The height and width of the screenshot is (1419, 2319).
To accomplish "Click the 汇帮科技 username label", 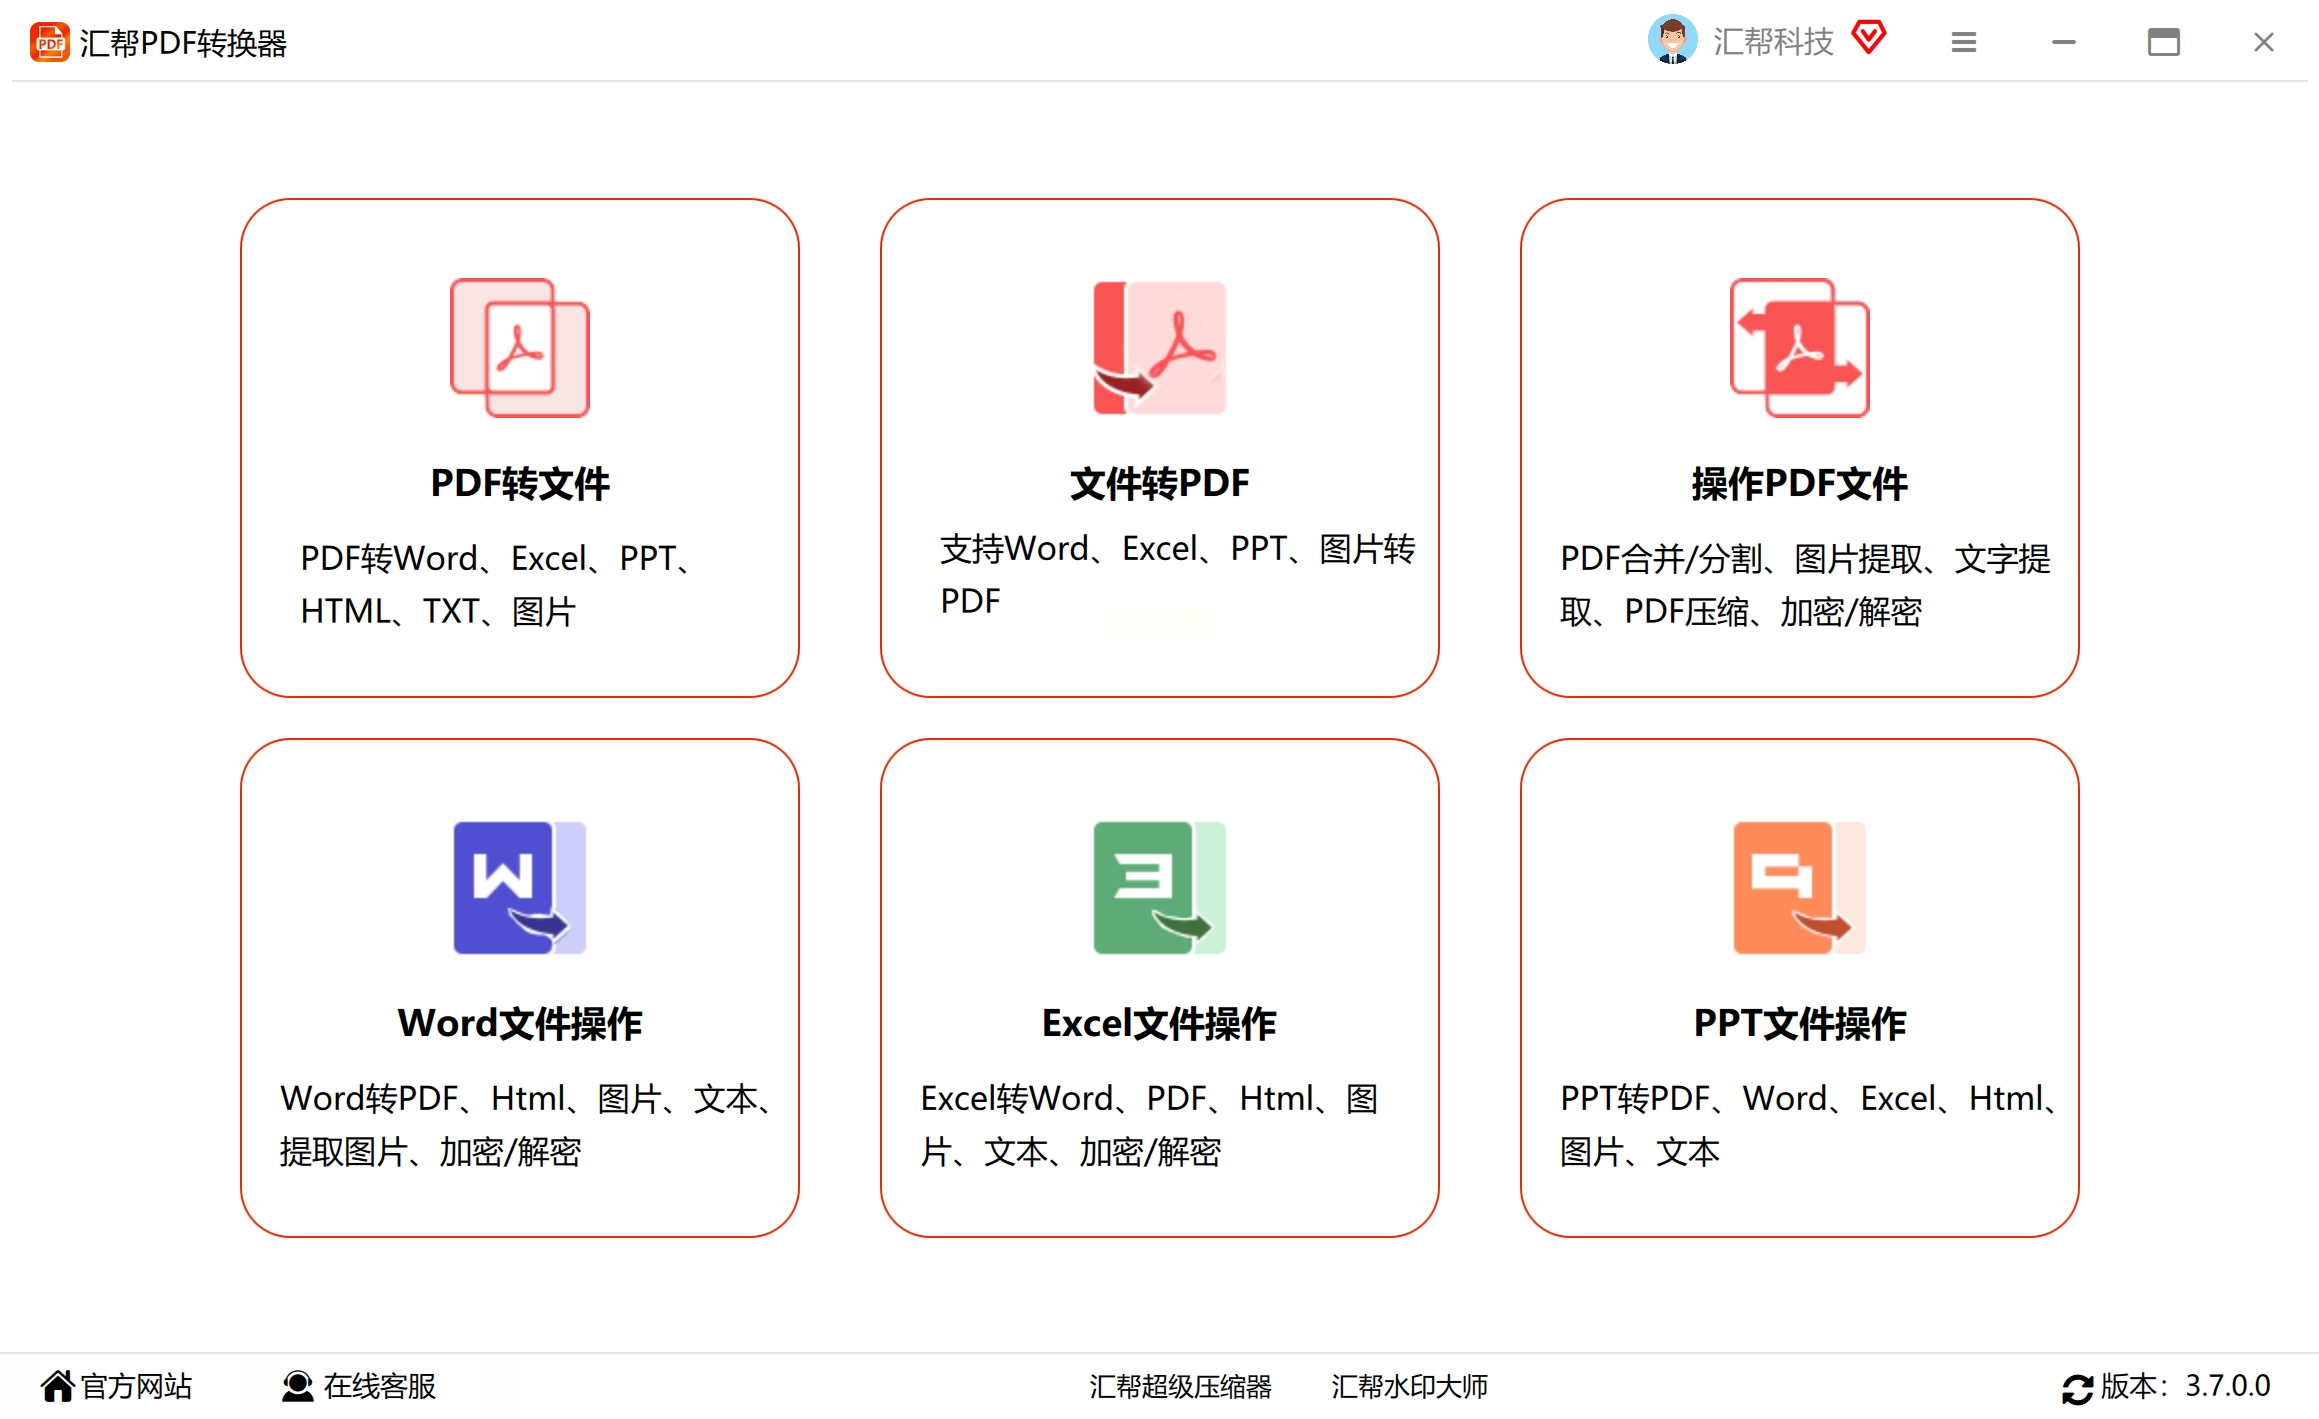I will (1773, 42).
